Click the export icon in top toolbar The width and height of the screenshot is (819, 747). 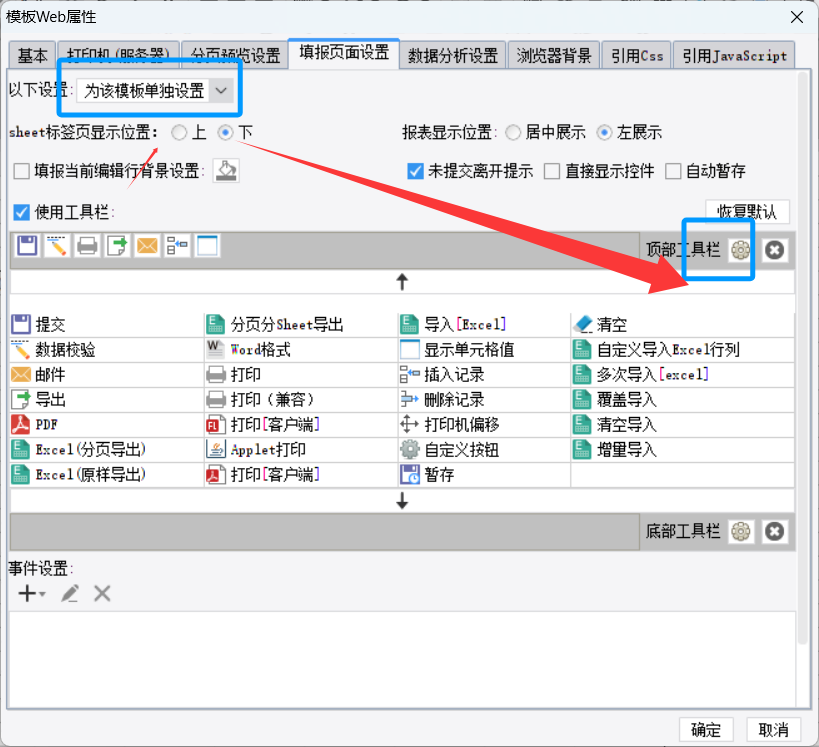click(117, 246)
